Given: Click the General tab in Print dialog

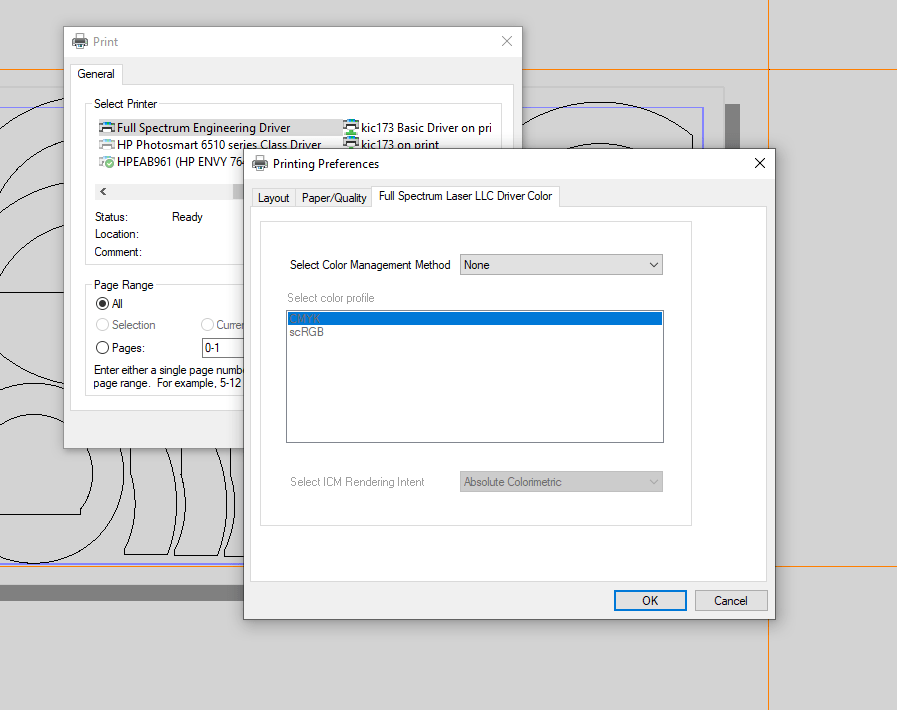Looking at the screenshot, I should 96,74.
